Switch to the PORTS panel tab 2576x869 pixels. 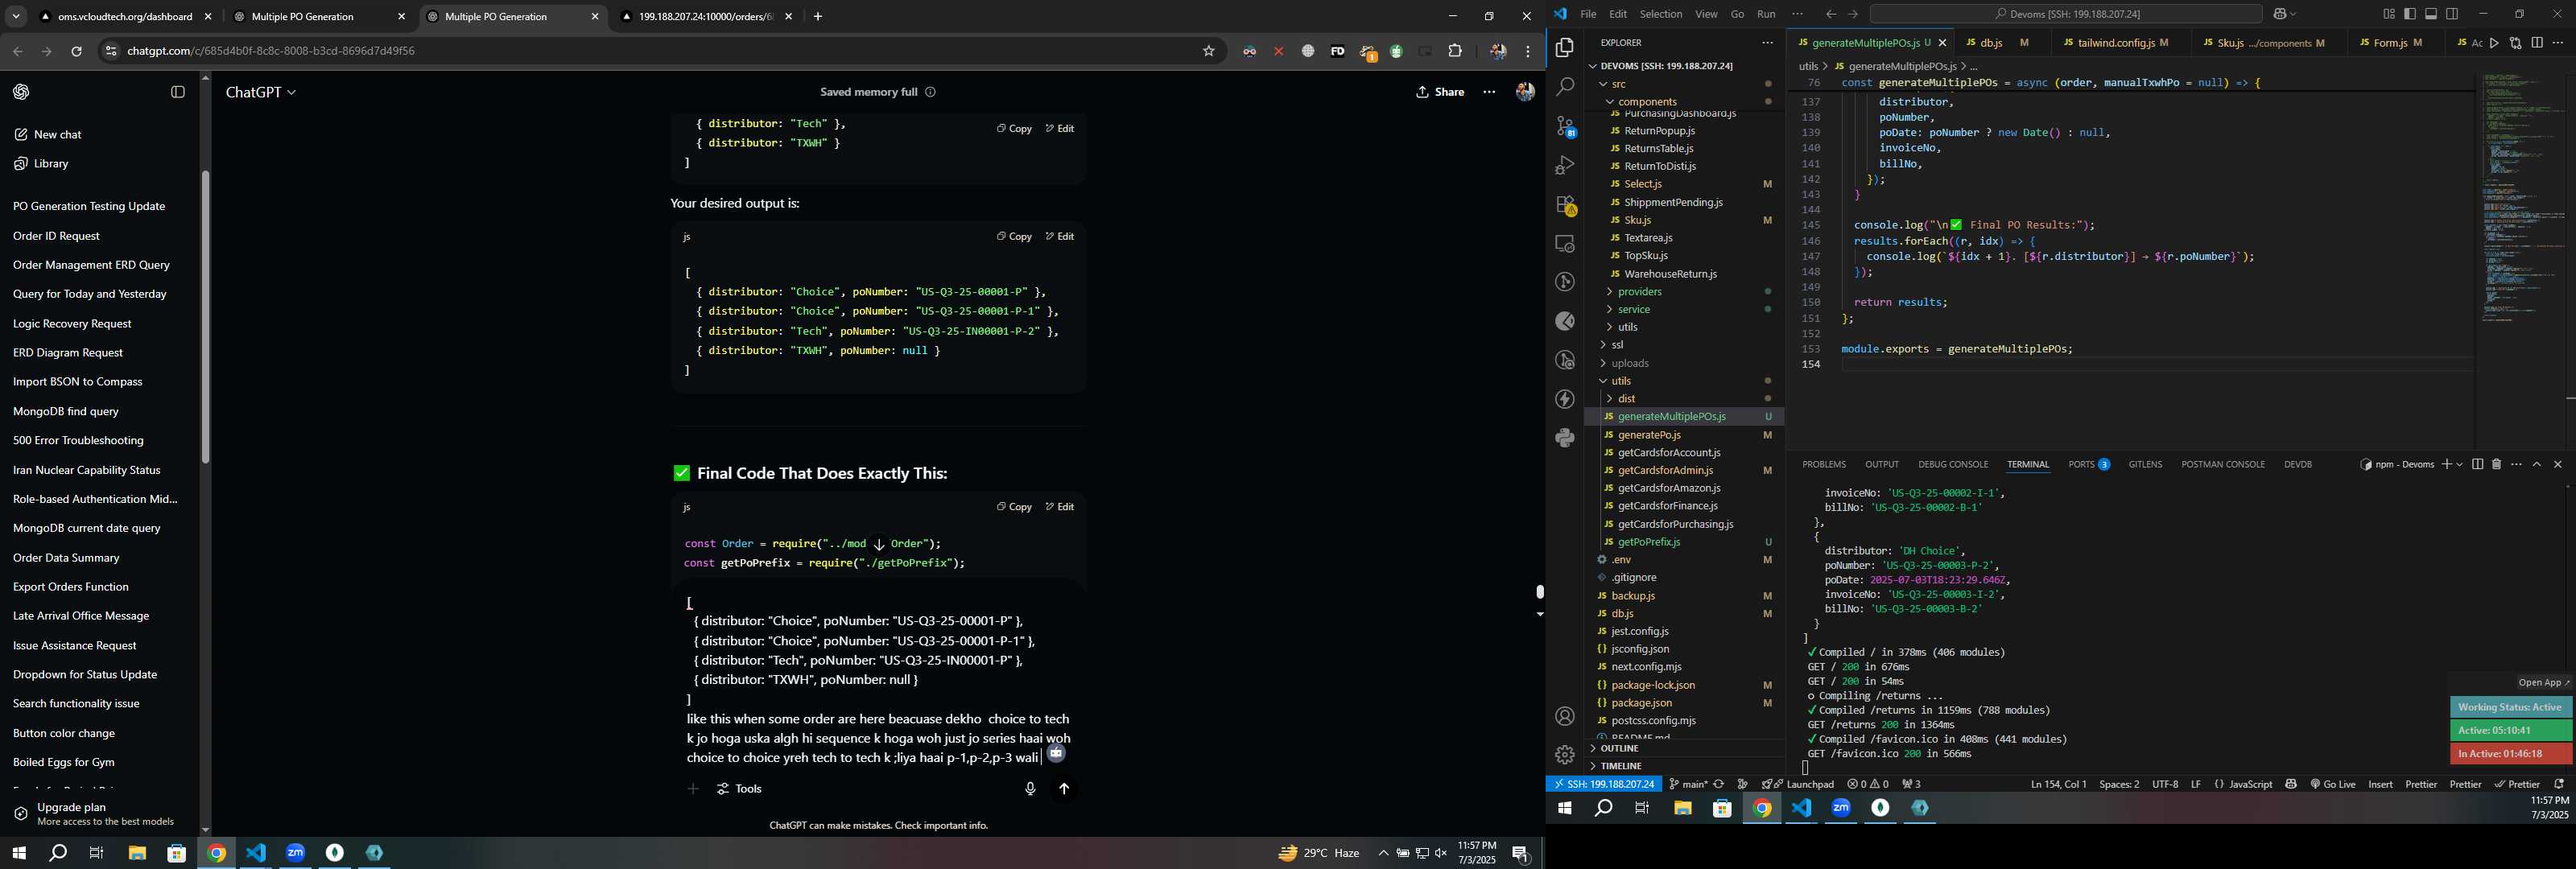point(2088,464)
